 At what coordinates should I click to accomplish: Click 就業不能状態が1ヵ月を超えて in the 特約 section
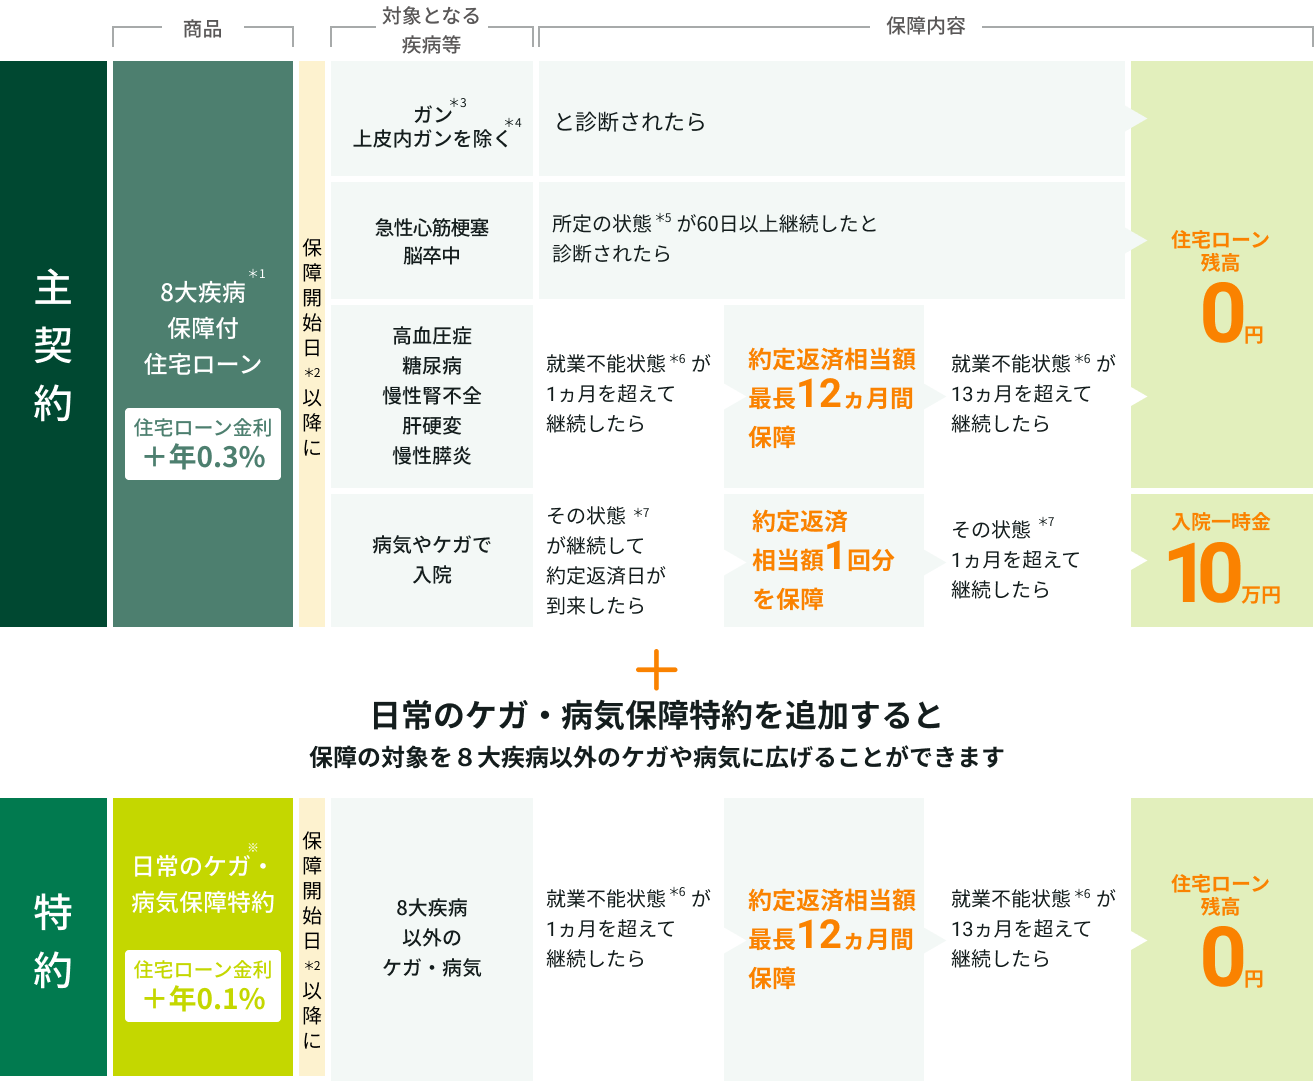tap(628, 928)
